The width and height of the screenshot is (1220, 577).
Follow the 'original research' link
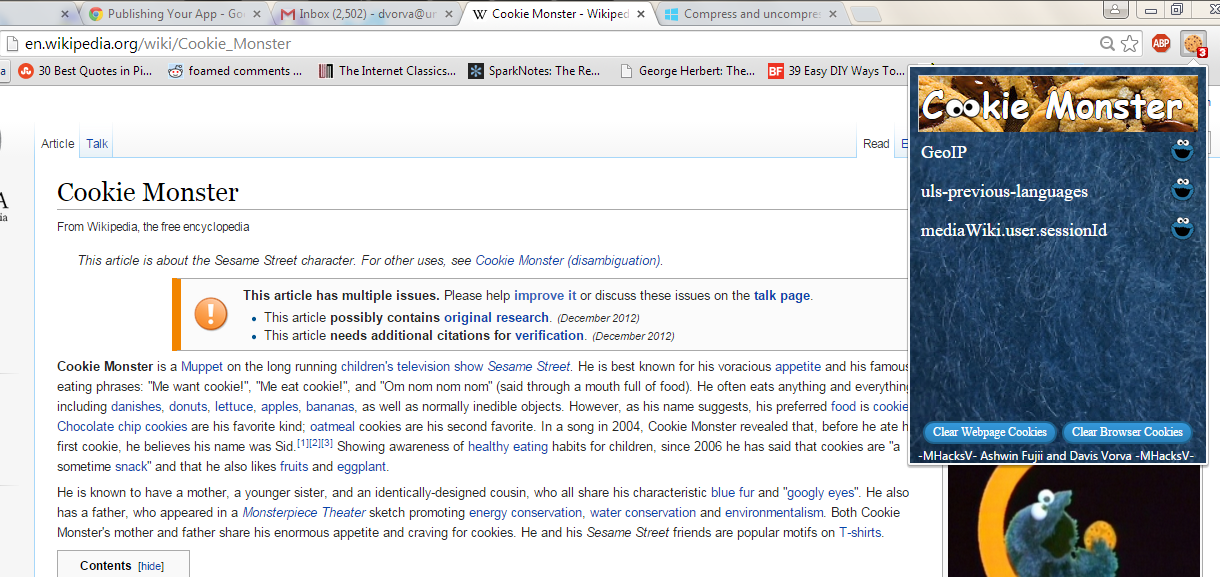pos(496,317)
